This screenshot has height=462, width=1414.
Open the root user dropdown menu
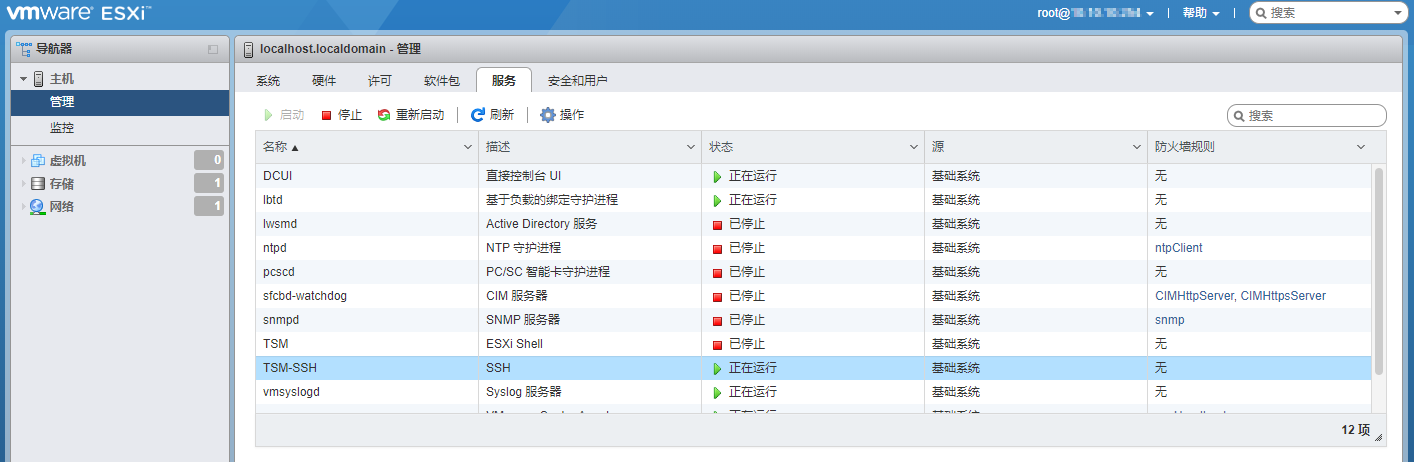1096,13
